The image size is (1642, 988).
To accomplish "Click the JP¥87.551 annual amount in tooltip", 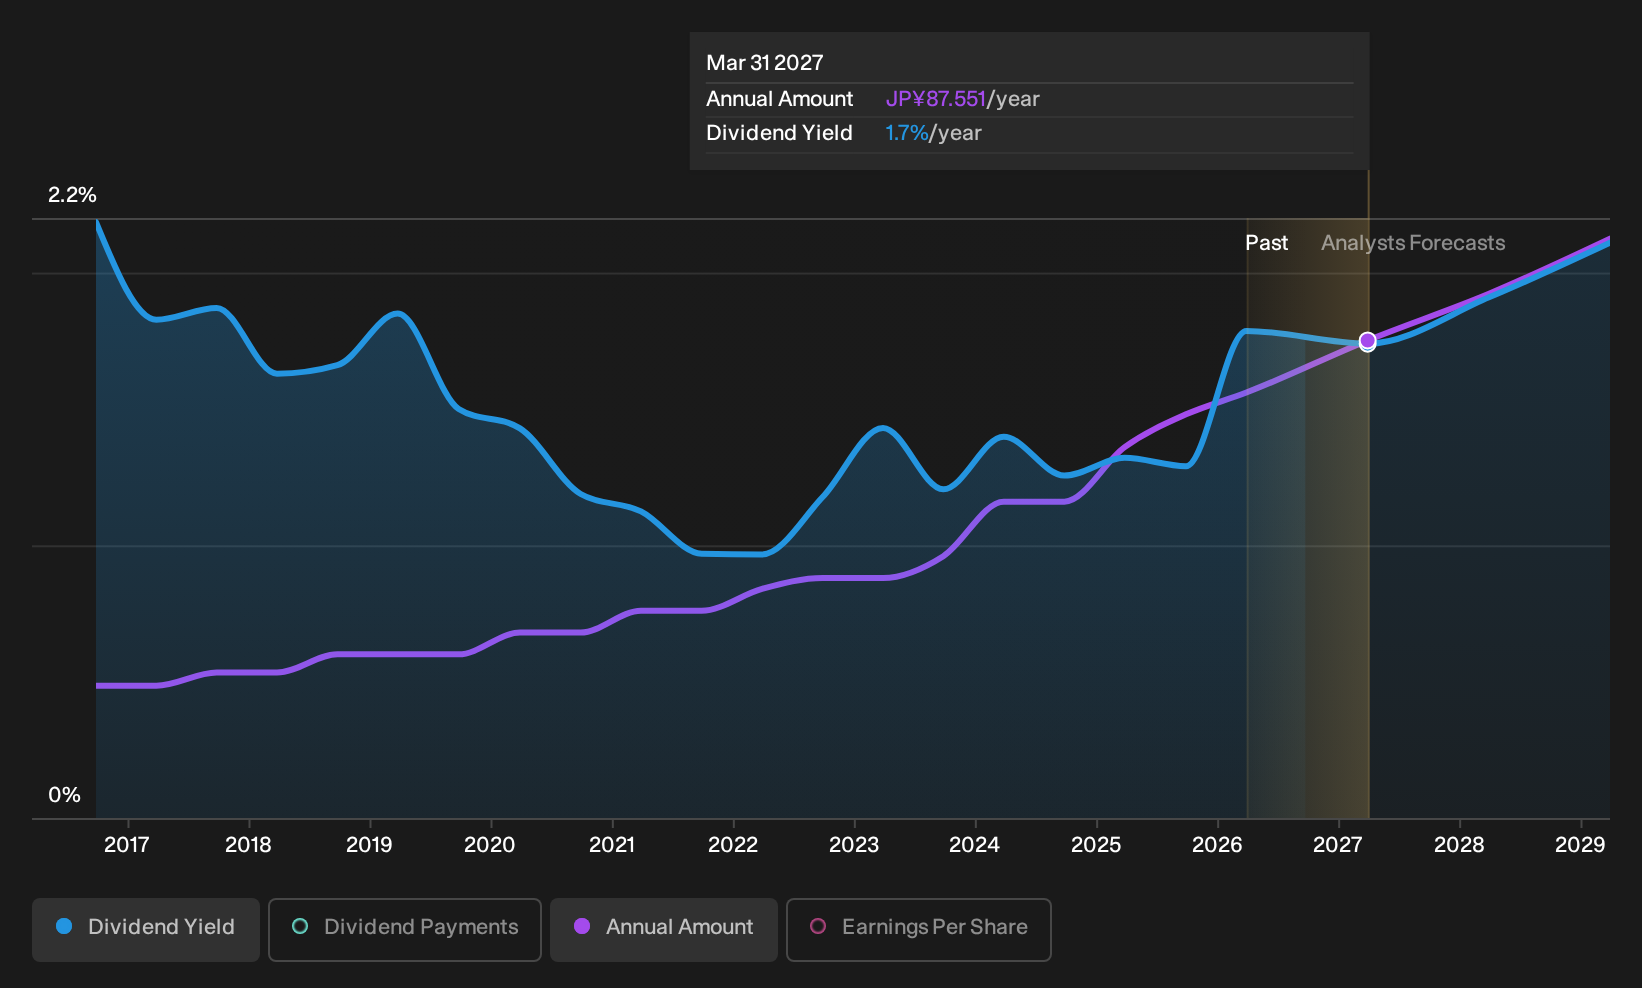I will pos(936,99).
